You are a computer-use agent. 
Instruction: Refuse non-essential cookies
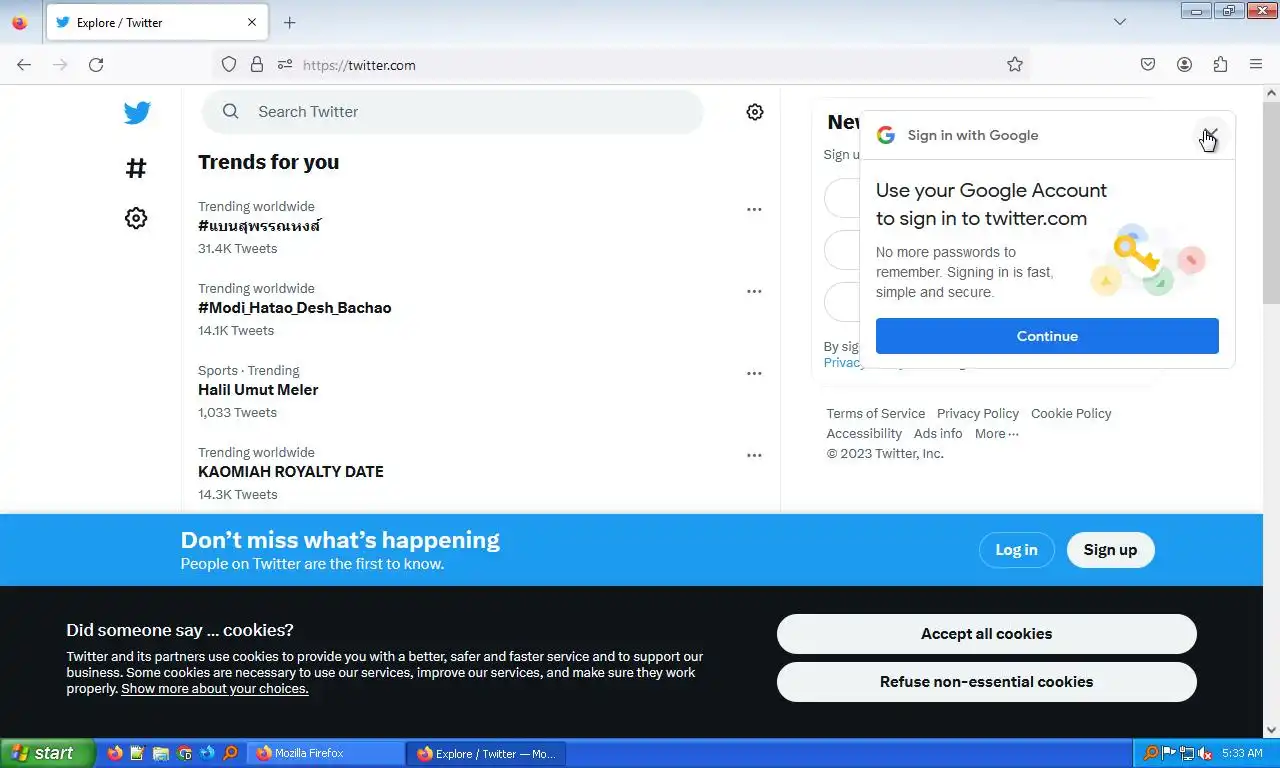986,682
